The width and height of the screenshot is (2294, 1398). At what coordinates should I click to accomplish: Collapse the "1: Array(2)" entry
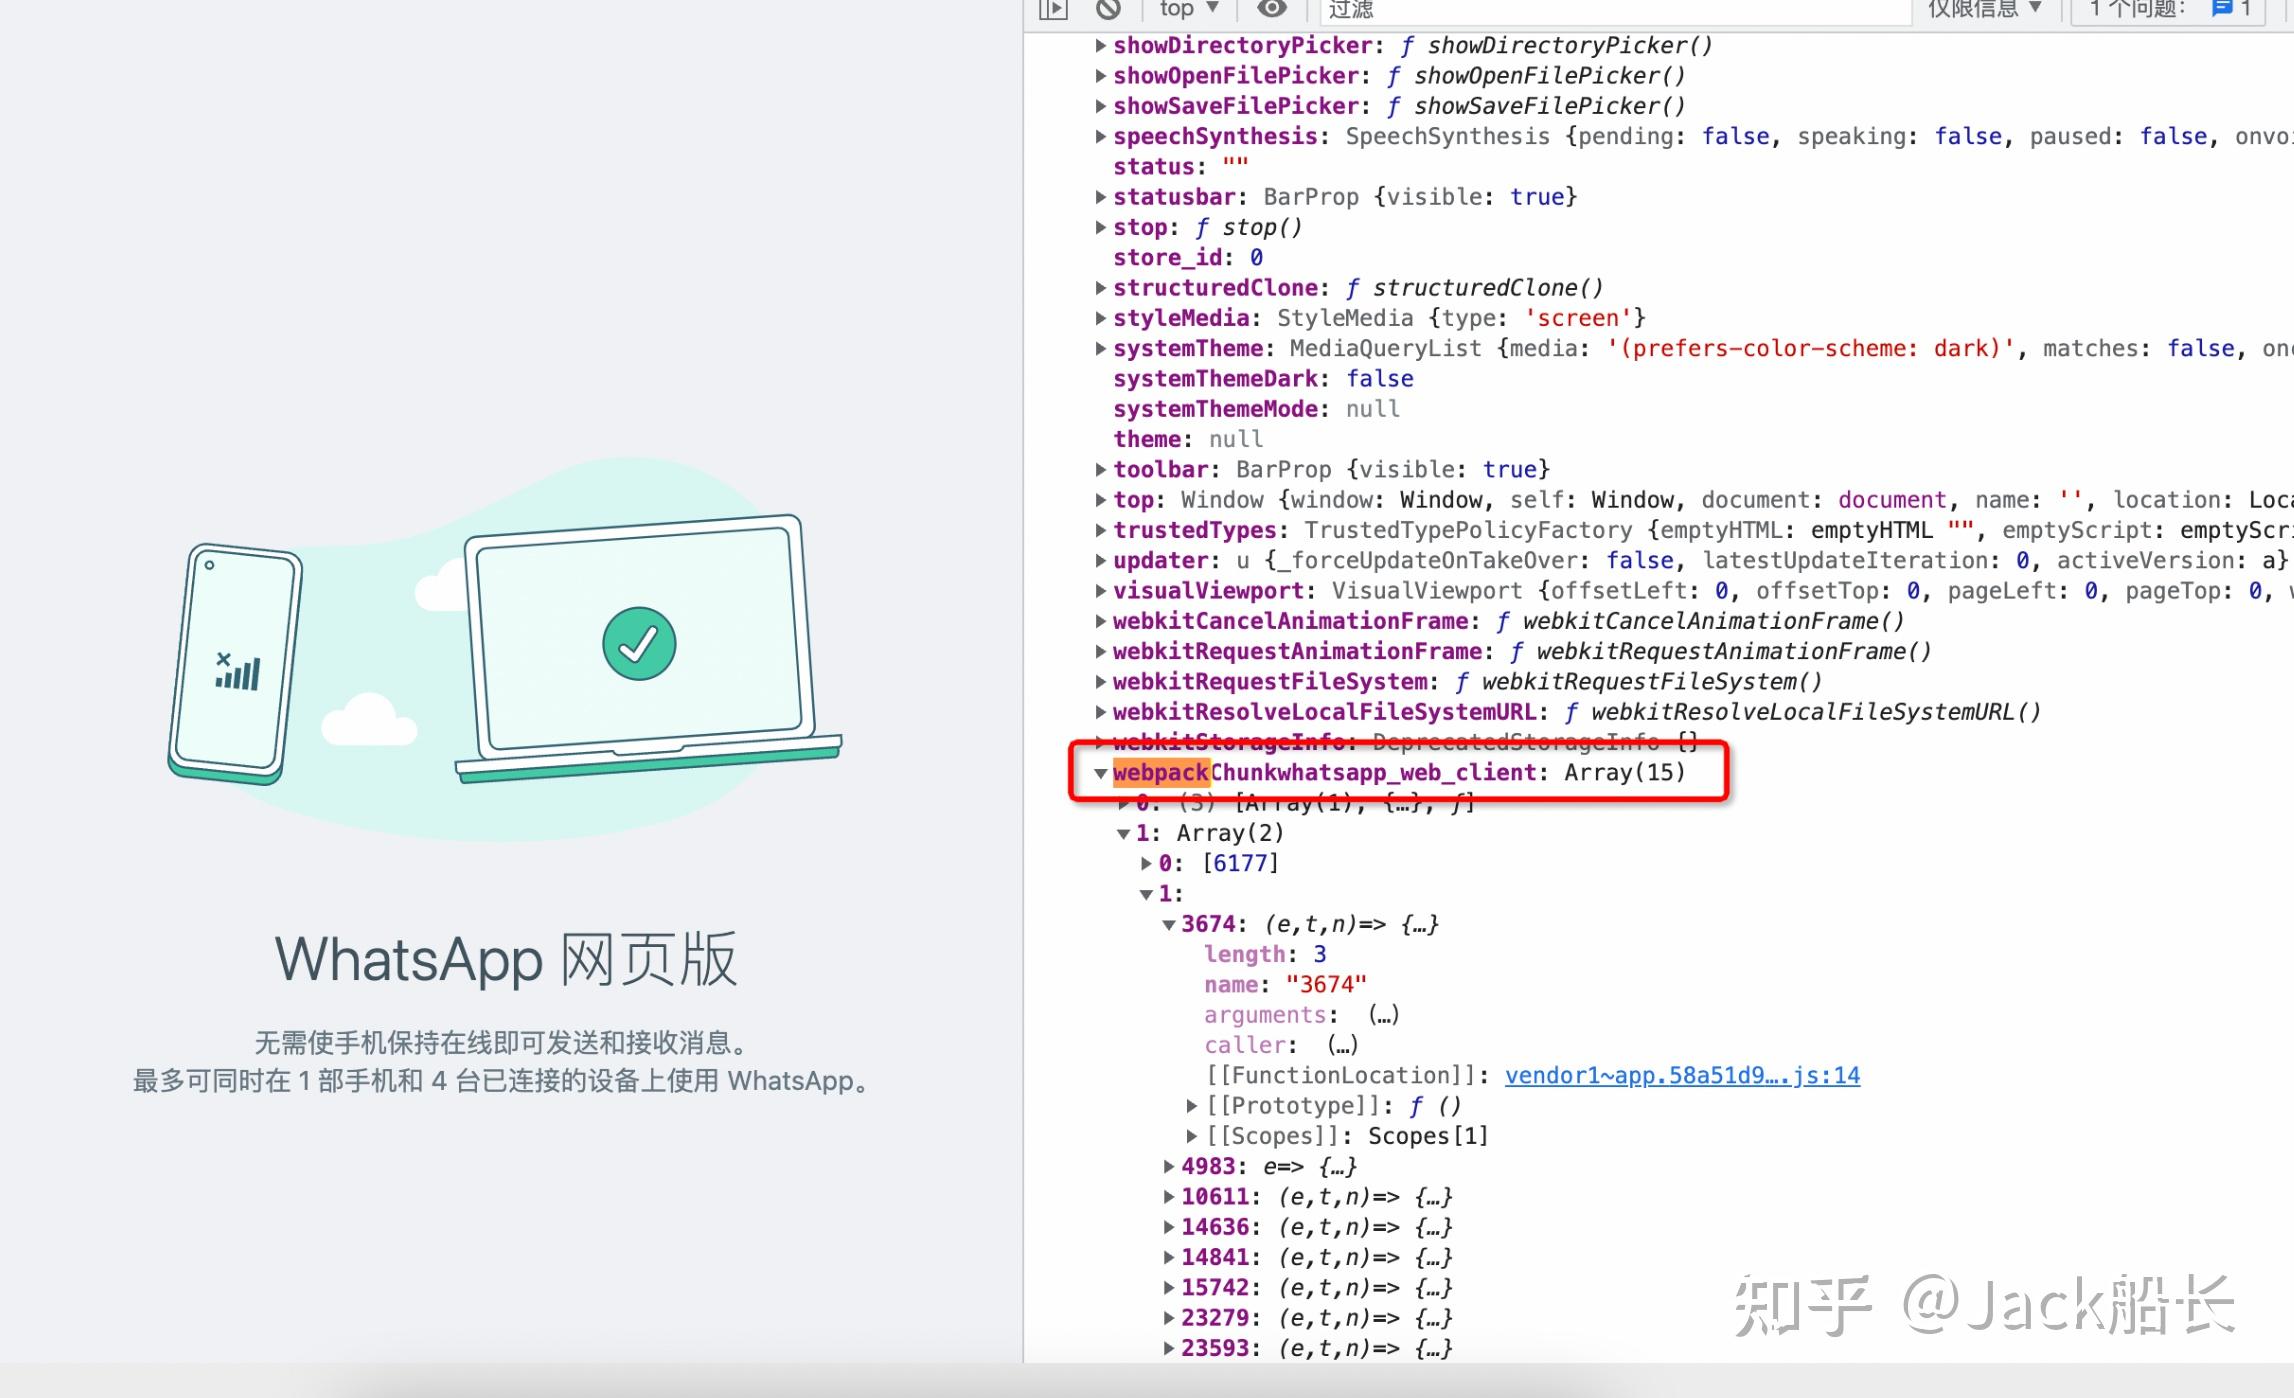click(1123, 833)
